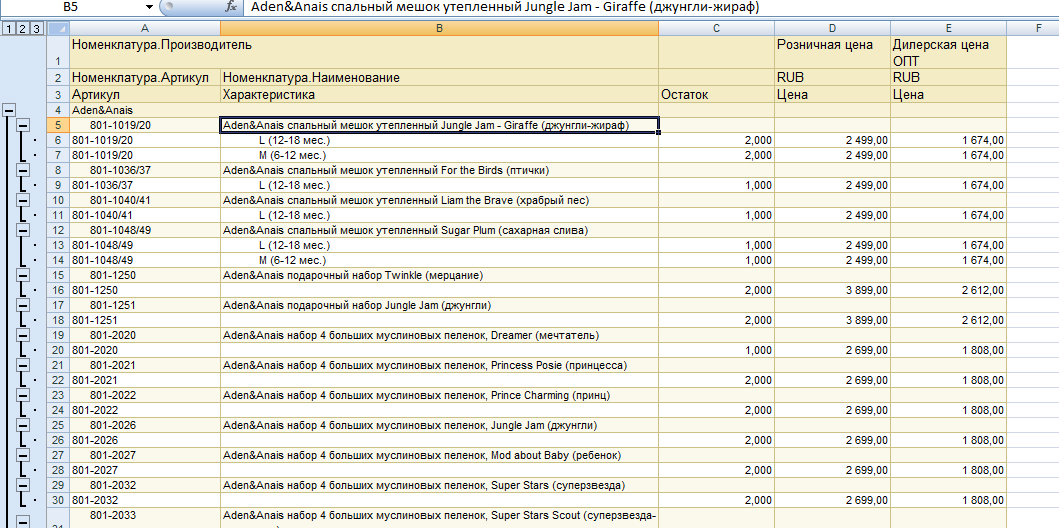1059x528 pixels.
Task: Collapse the Aden&Anais group at row 4
Action: 9,109
